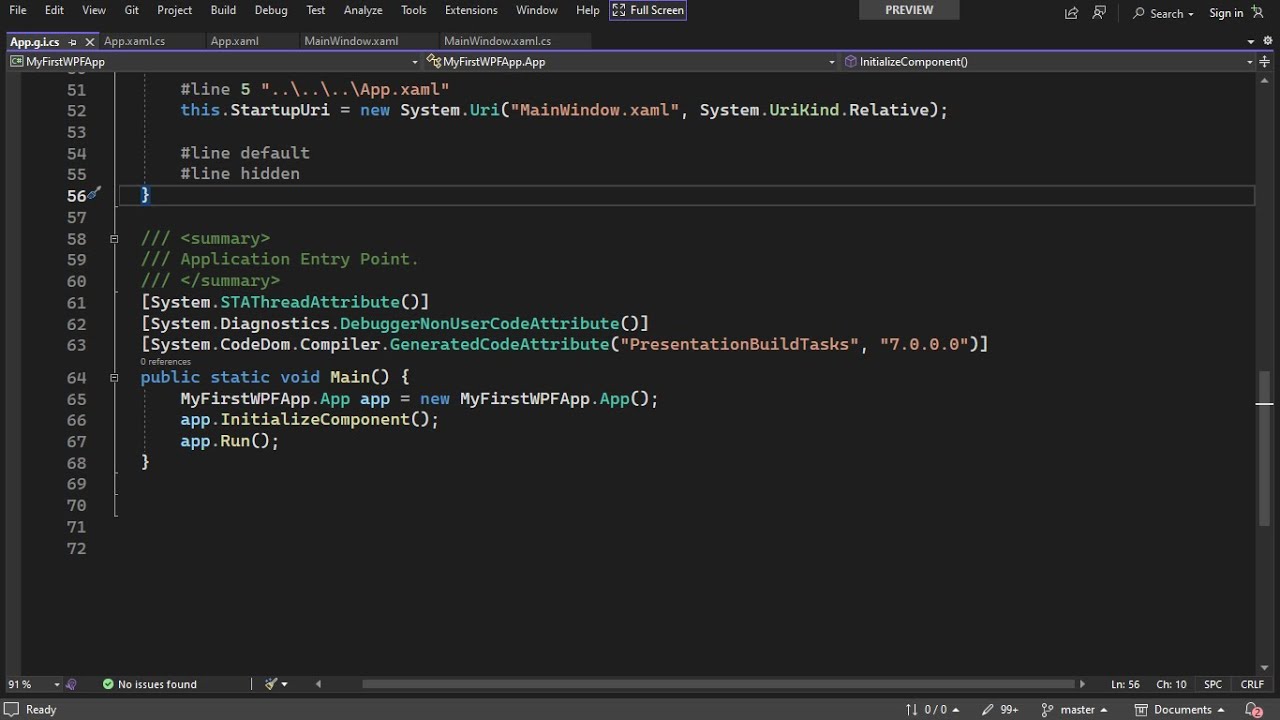Screen dimensions: 1280x720
Task: Switch to the App.xaml tab
Action: 235,41
